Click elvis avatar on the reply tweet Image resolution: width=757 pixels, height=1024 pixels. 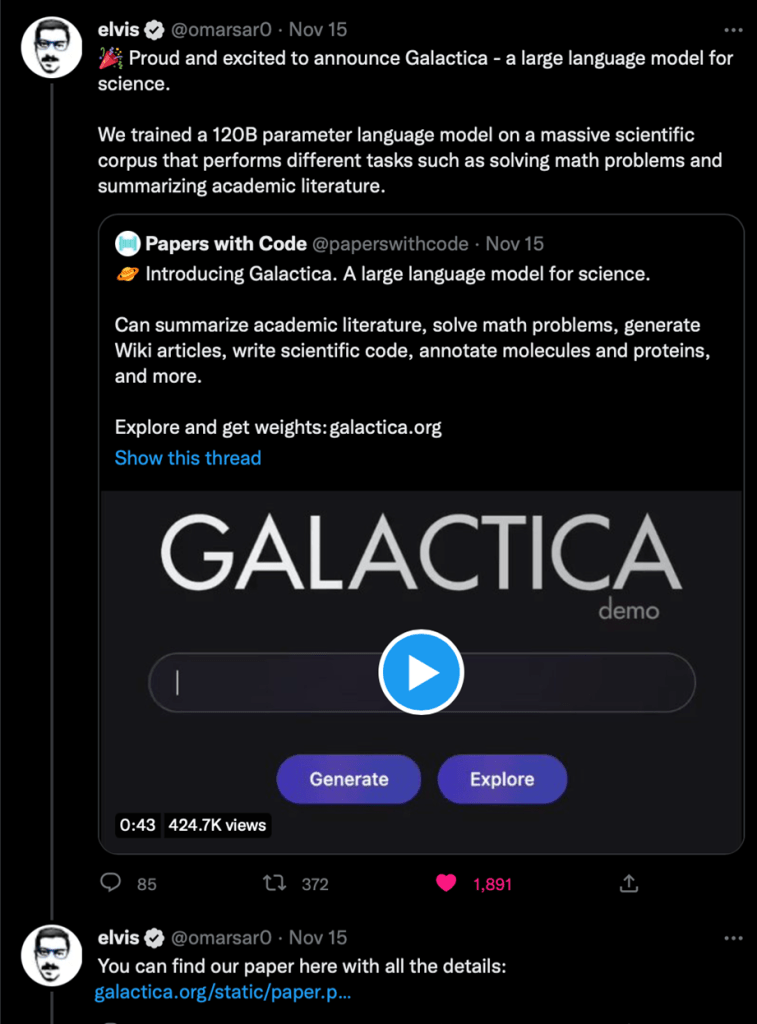point(51,954)
